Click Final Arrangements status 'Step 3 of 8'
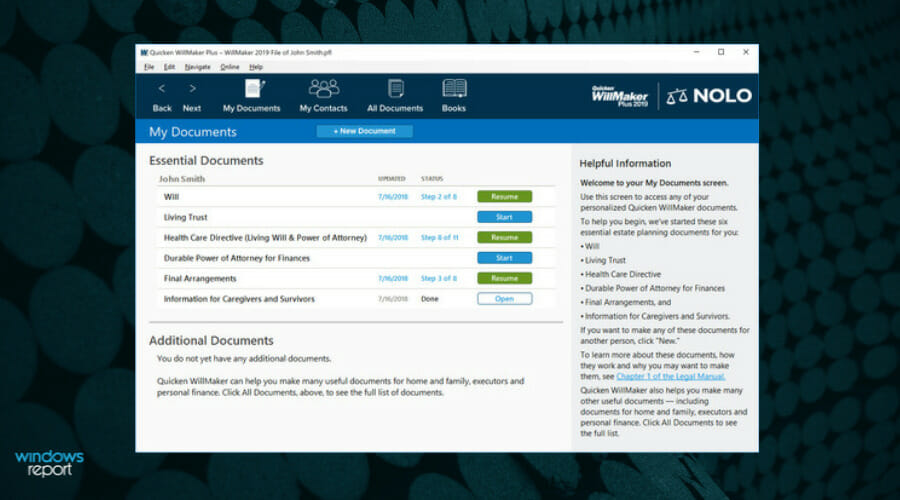Screen dimensions: 900x500 (439, 278)
